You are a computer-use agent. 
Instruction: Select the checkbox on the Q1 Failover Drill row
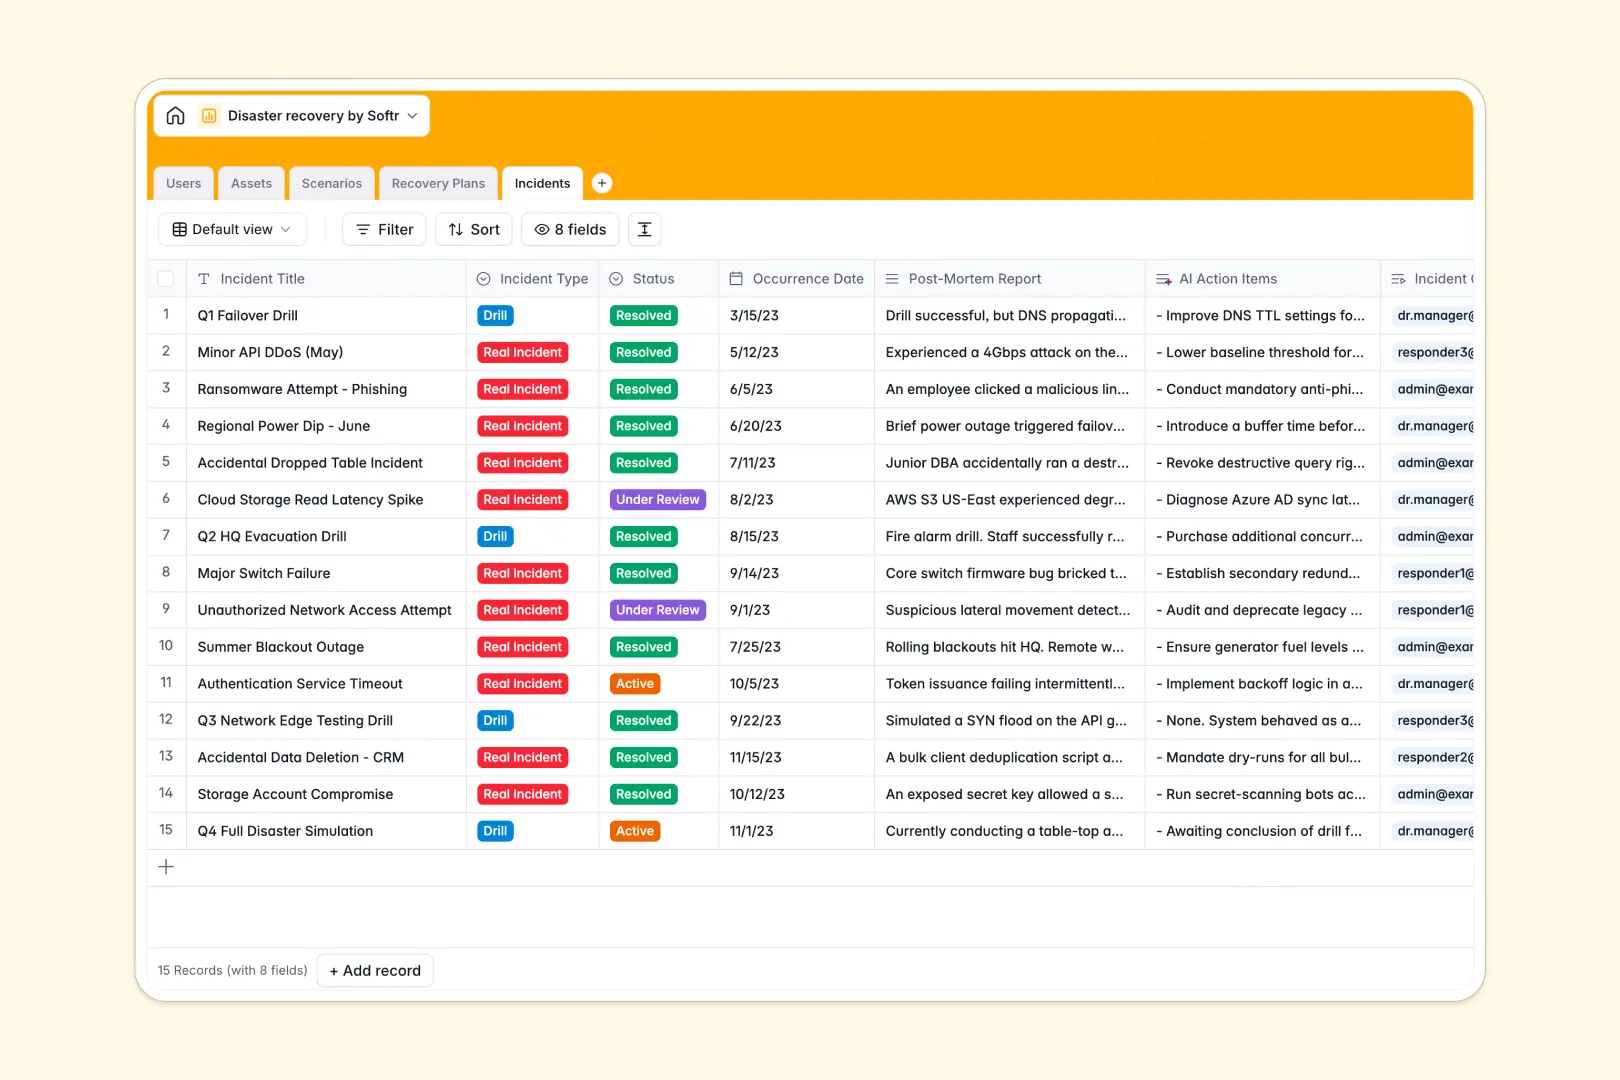166,315
